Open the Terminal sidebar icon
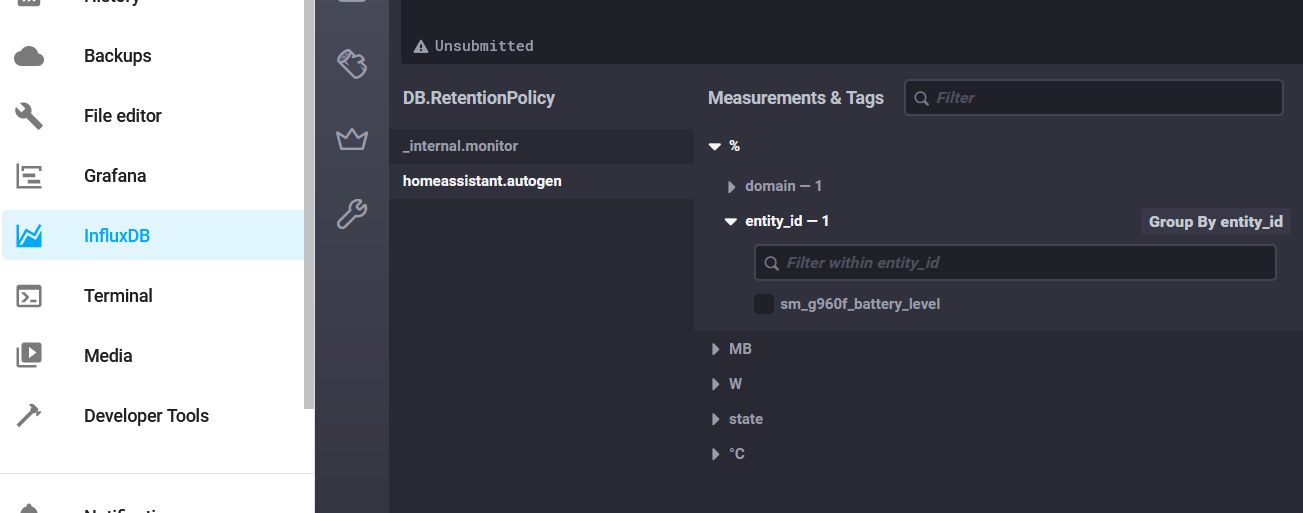Viewport: 1303px width, 513px height. coord(29,296)
